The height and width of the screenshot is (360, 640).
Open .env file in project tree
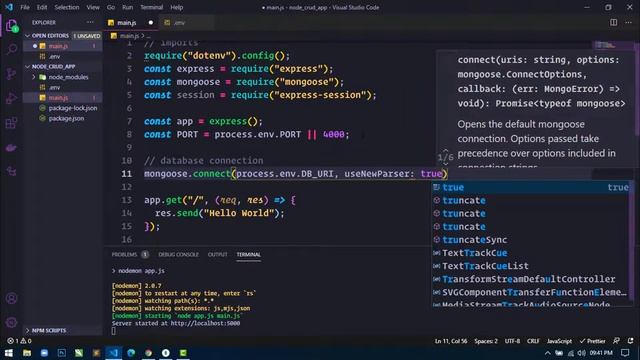[63, 87]
